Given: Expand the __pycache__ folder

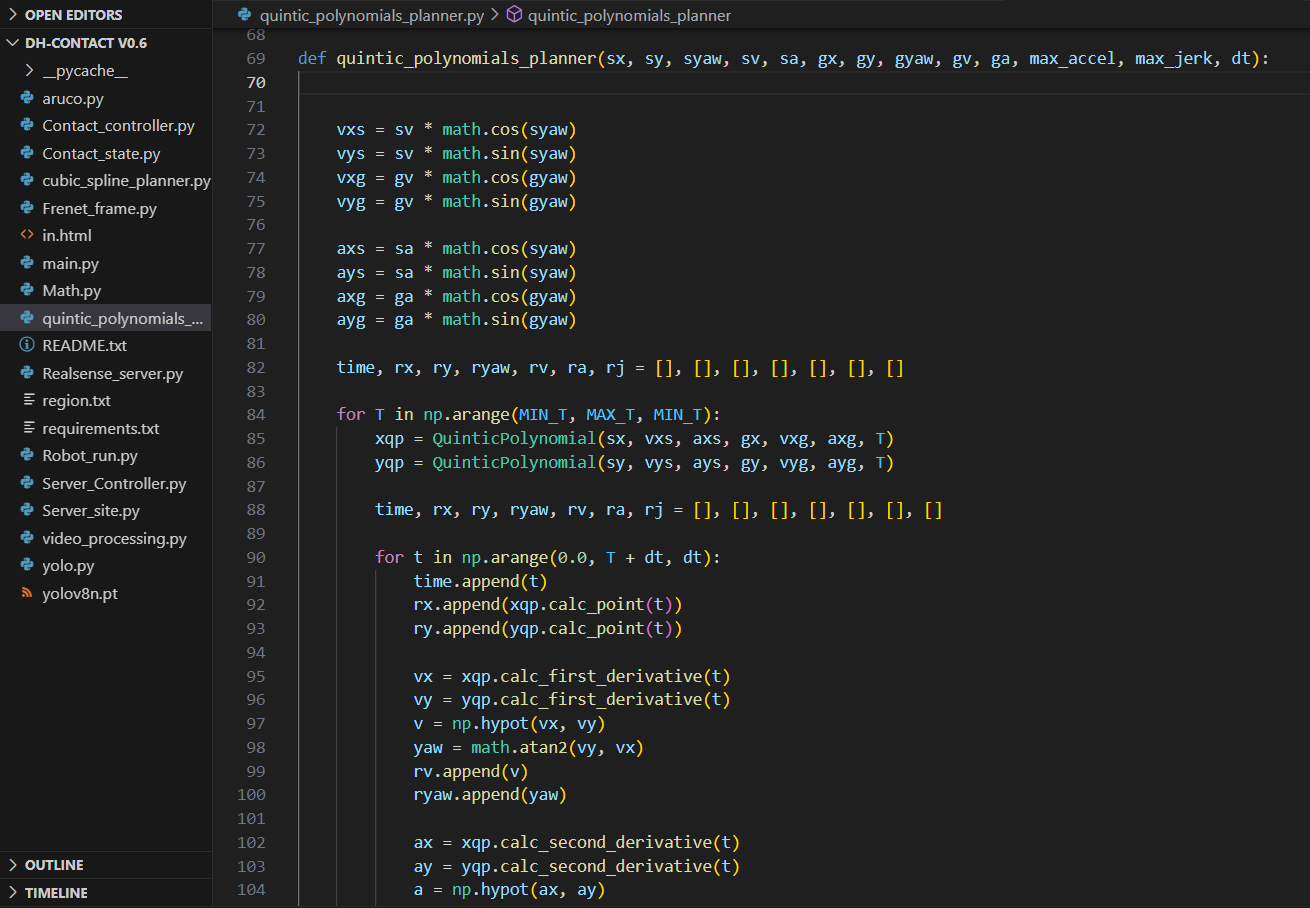Looking at the screenshot, I should 29,71.
